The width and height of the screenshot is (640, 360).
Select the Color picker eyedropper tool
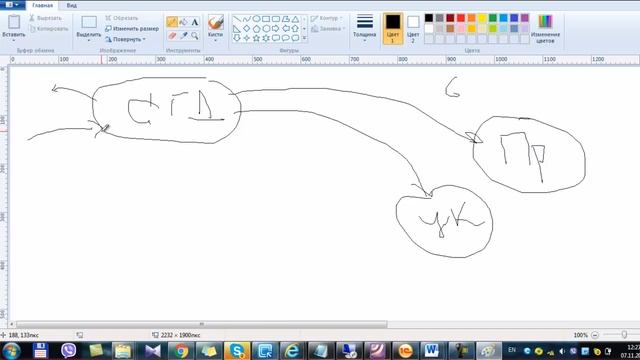pos(183,36)
